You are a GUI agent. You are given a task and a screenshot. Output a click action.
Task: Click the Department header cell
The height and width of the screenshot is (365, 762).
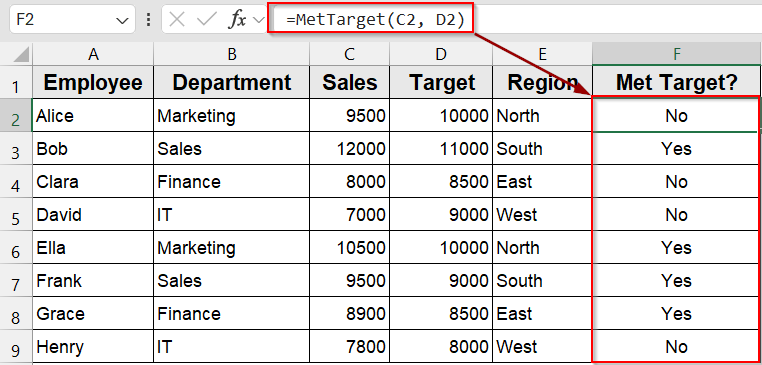tap(232, 83)
